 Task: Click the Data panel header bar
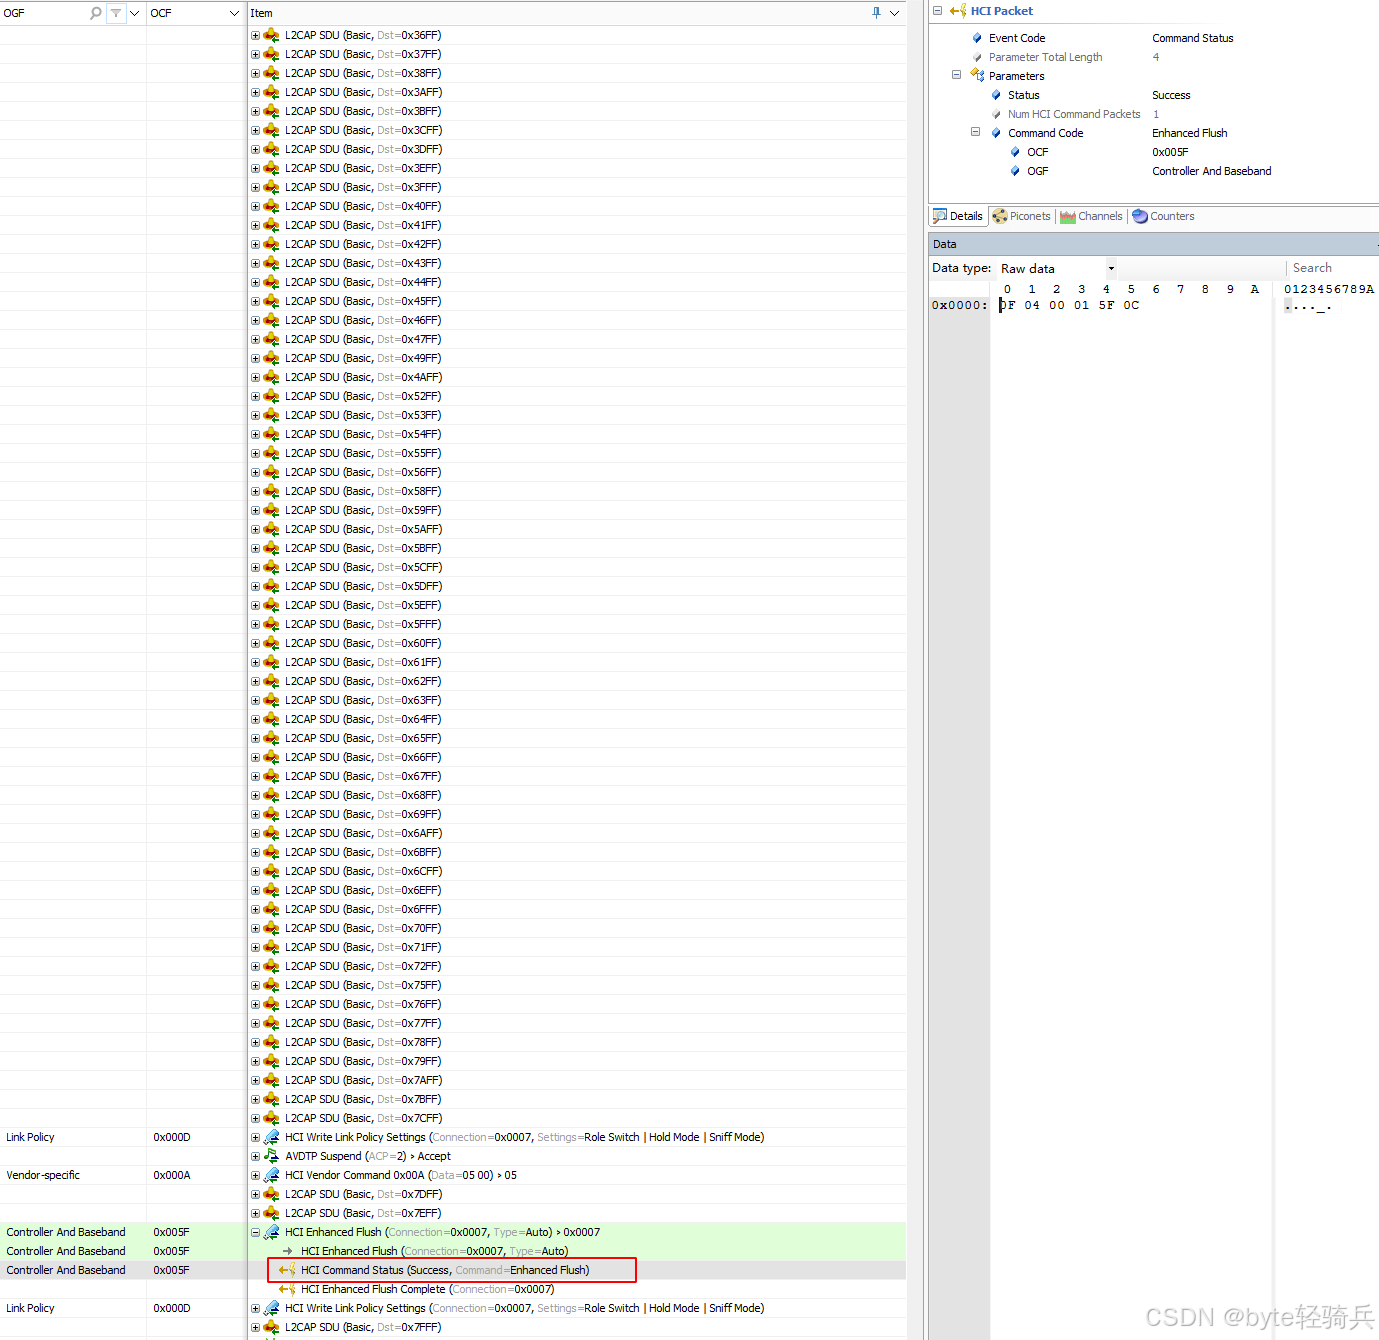1154,244
